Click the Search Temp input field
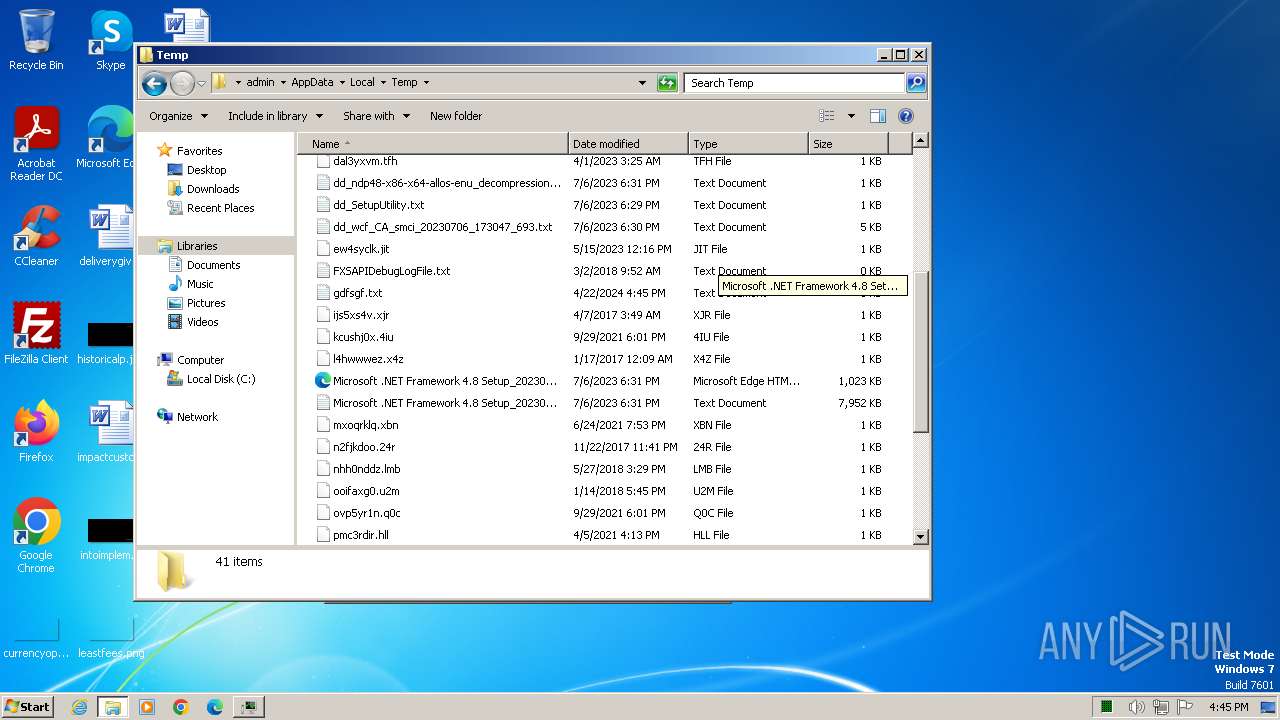Viewport: 1280px width, 720px height. [794, 83]
